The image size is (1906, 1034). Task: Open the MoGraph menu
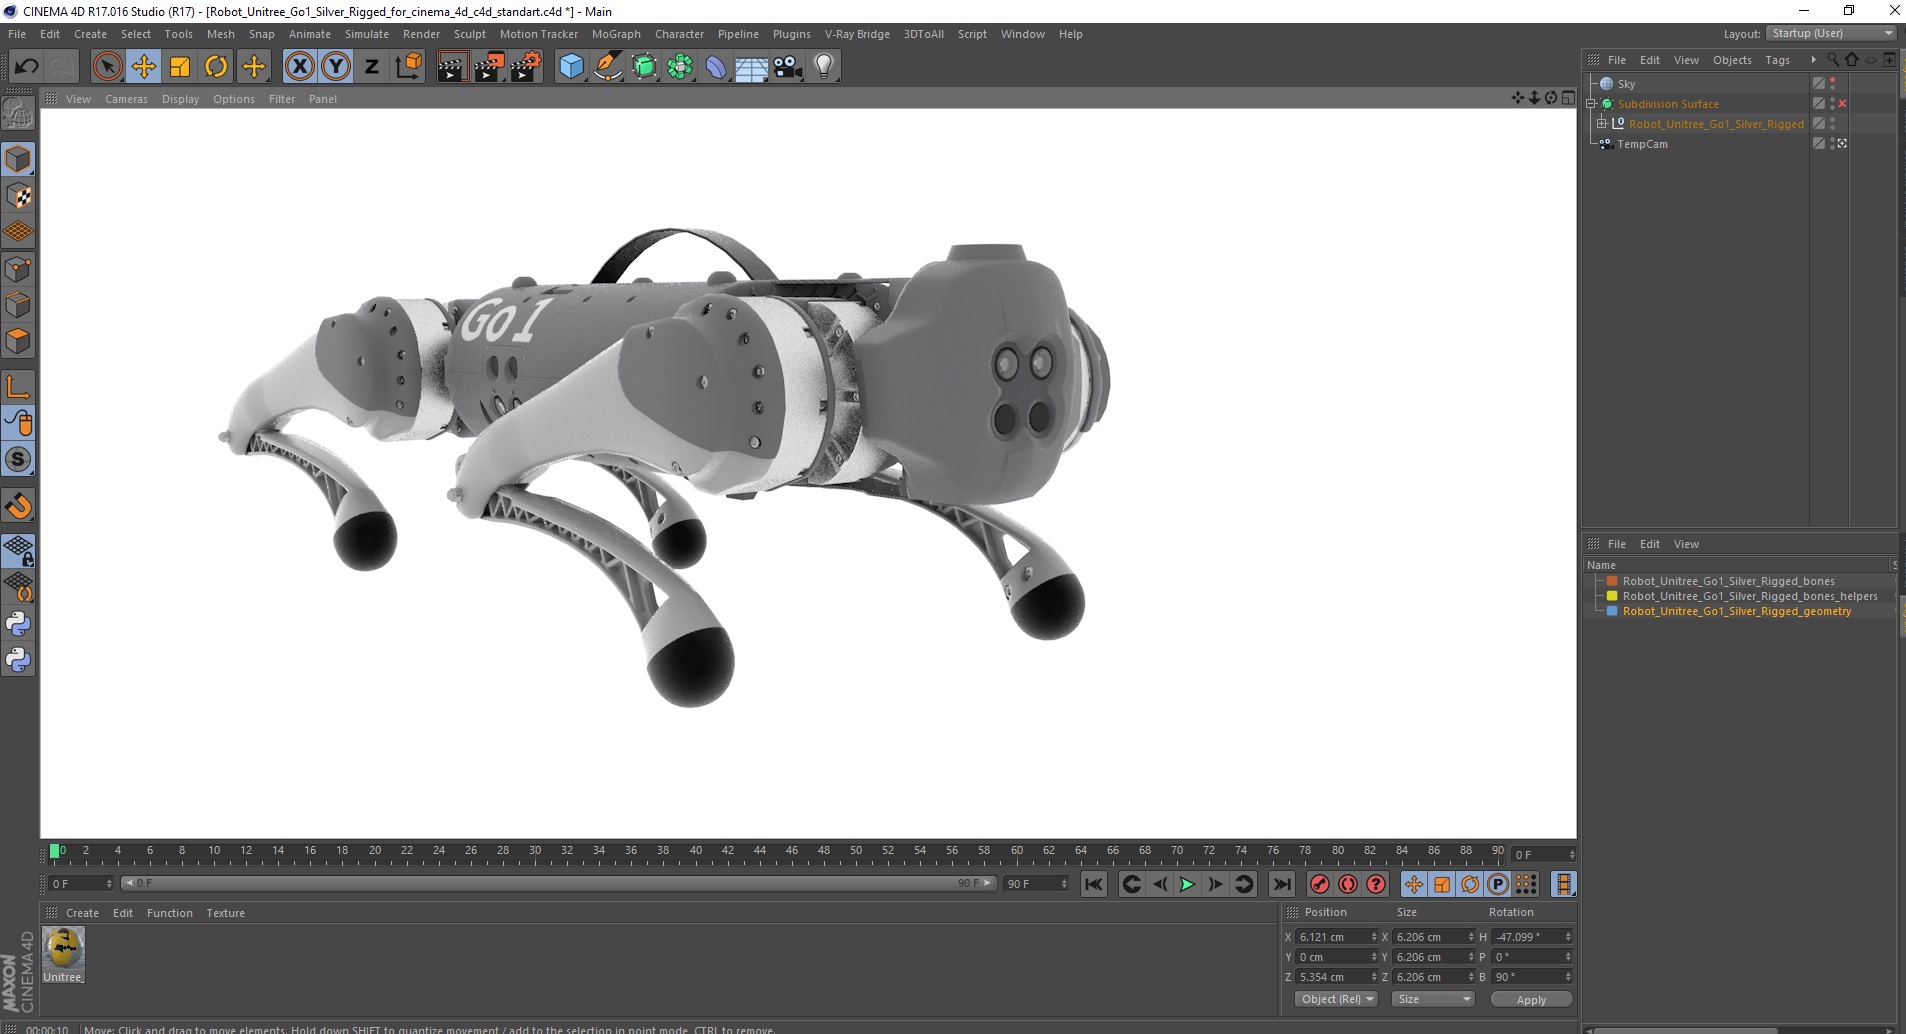[x=616, y=34]
